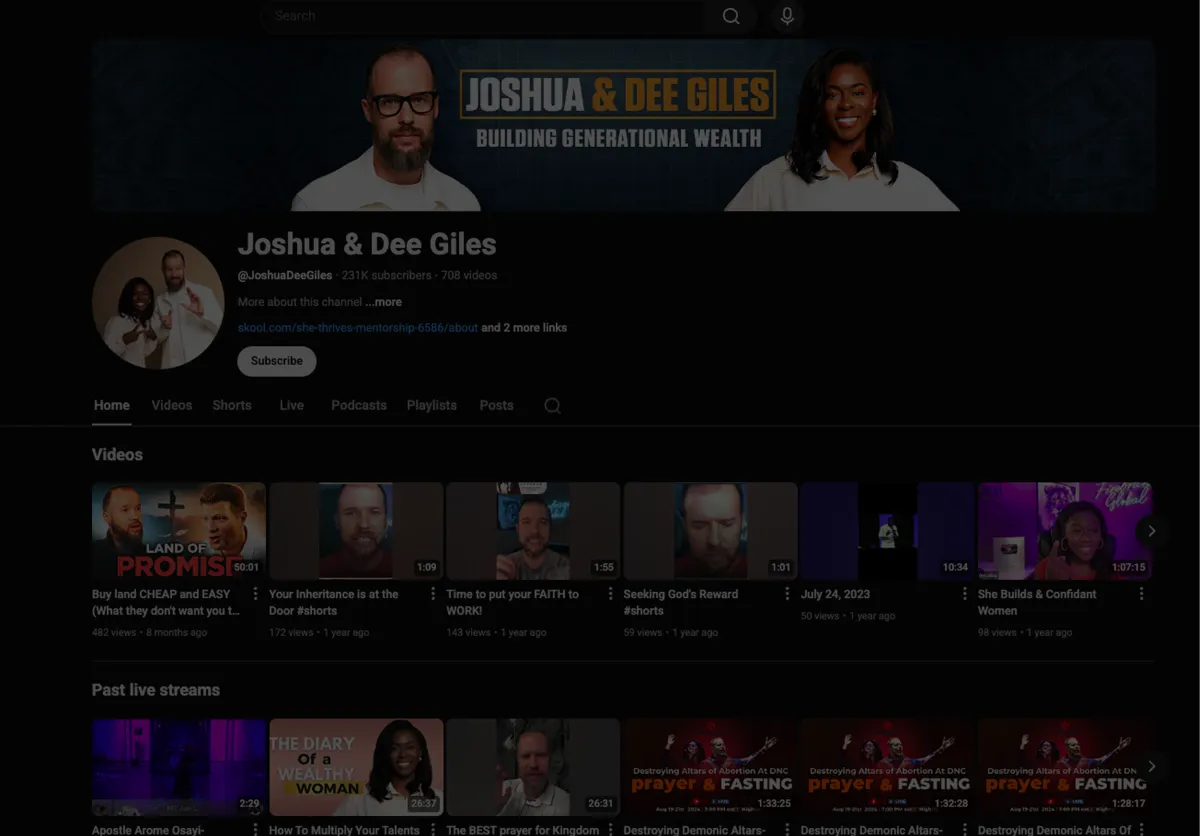Click the '231K subscribers' text
This screenshot has width=1200, height=836.
387,275
